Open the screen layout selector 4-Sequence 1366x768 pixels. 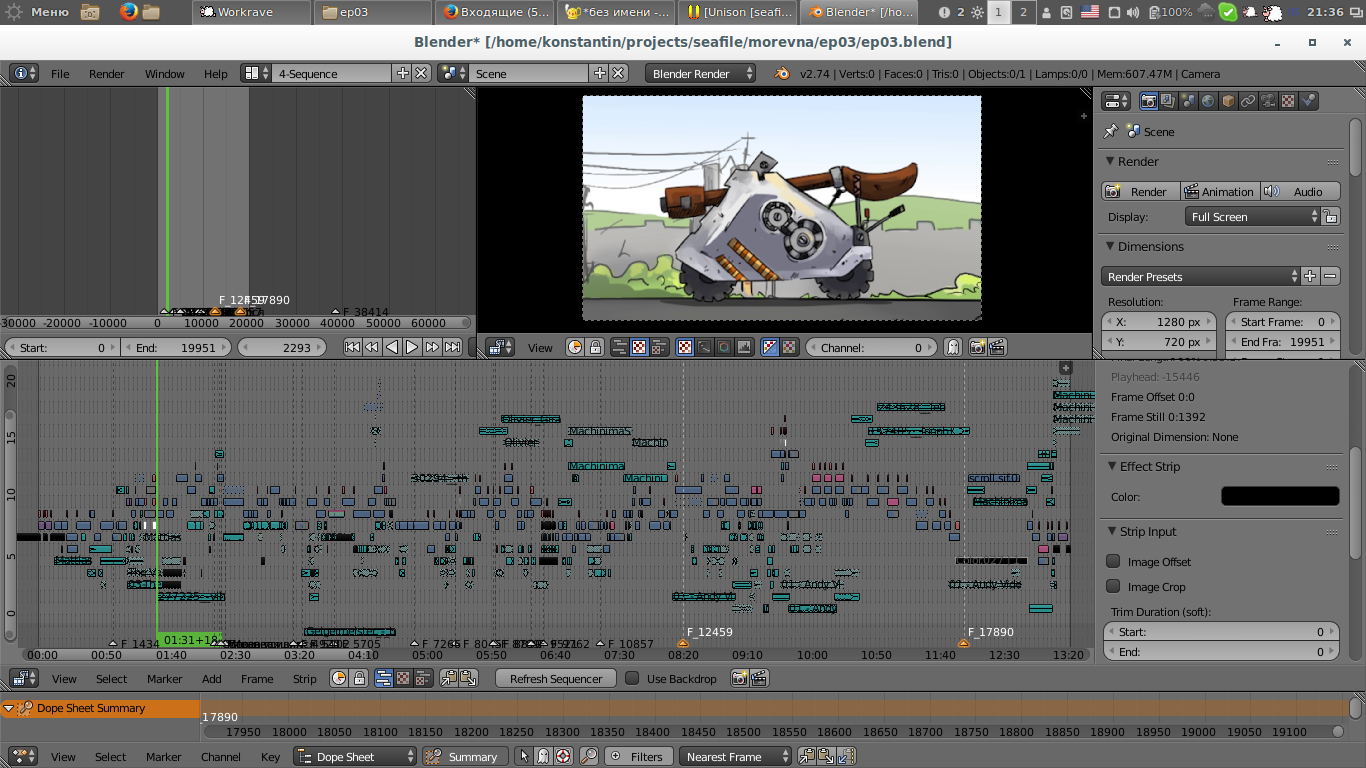[334, 73]
